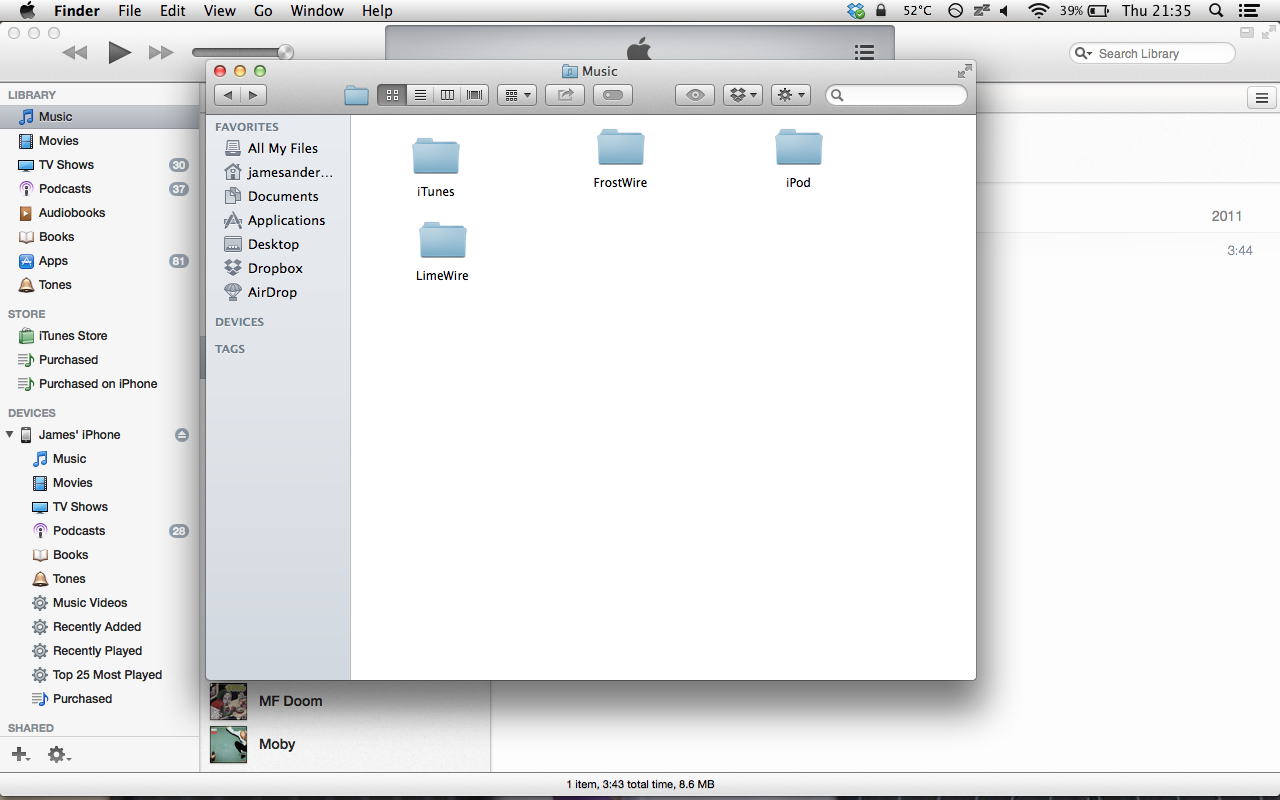The image size is (1280, 800).
Task: Select Audiobooks in iTunes Library
Action: (100, 213)
